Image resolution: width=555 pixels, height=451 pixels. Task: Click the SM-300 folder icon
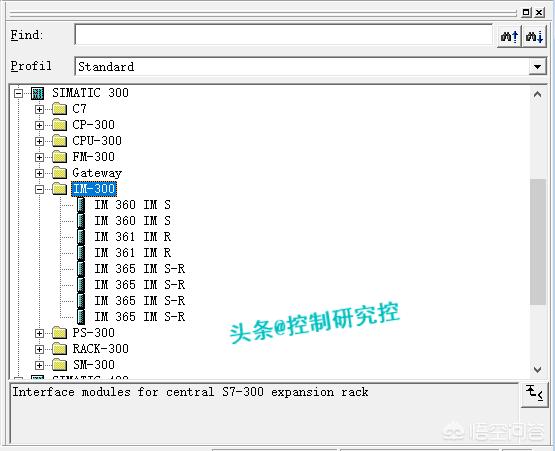59,365
